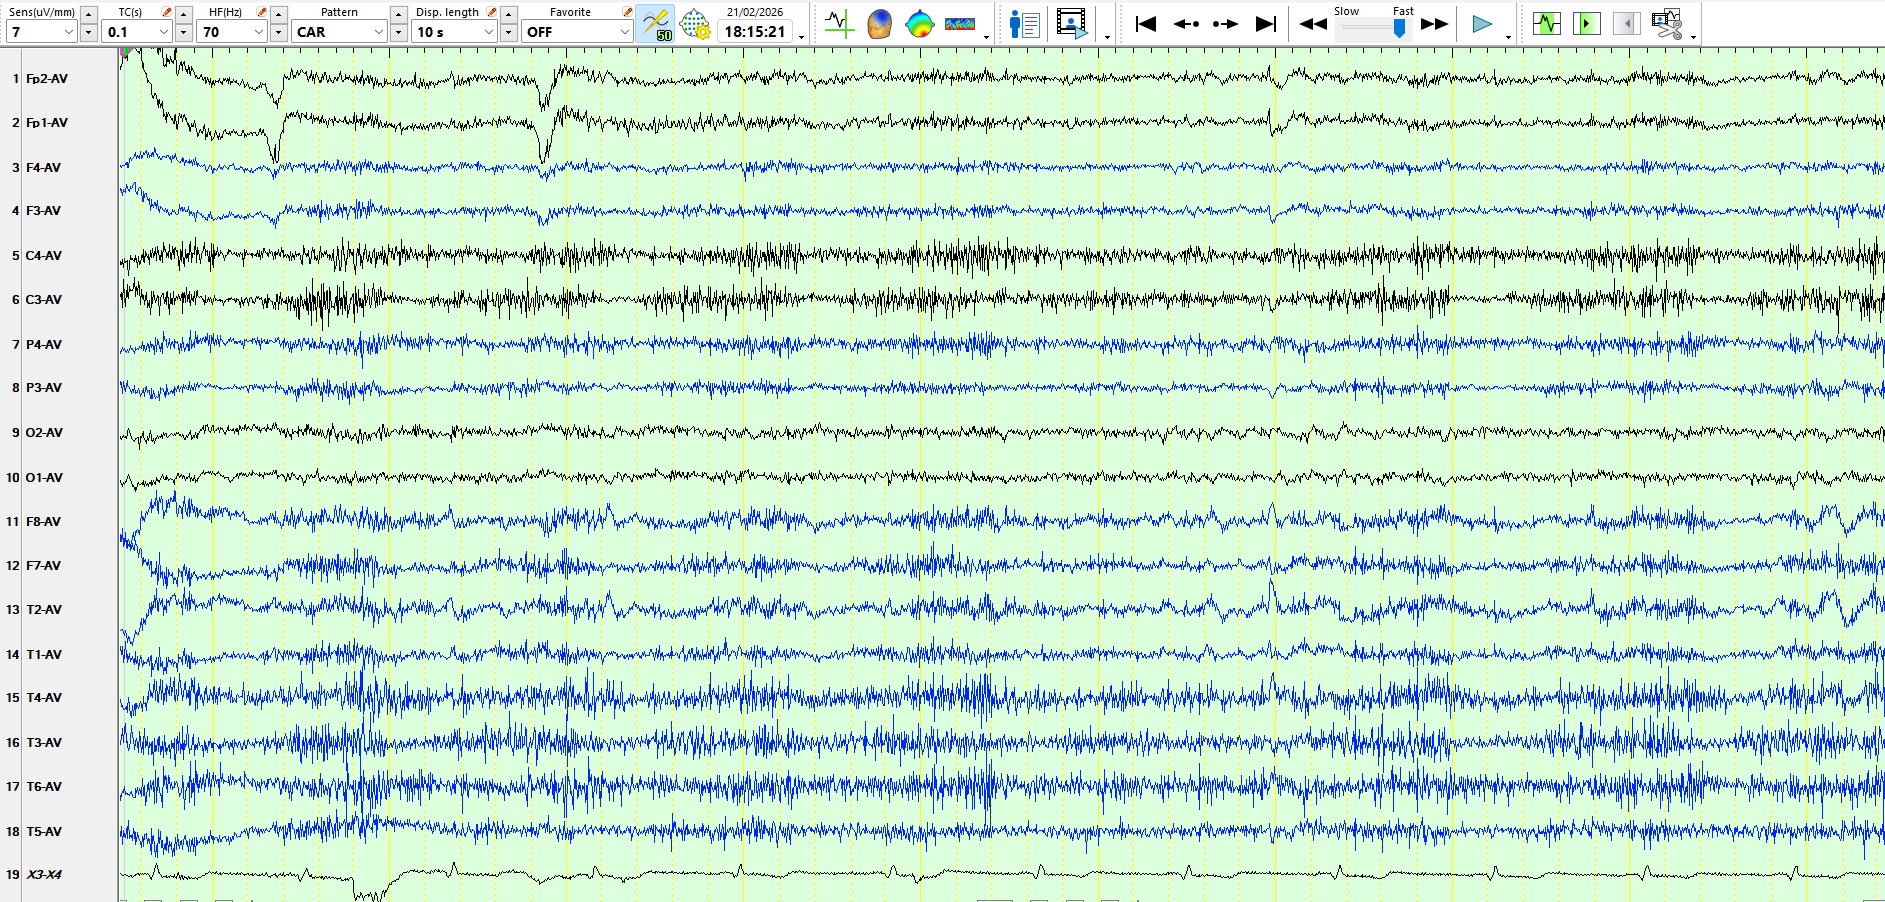
Task: Select the Fp2-AV channel label
Action: pos(47,79)
